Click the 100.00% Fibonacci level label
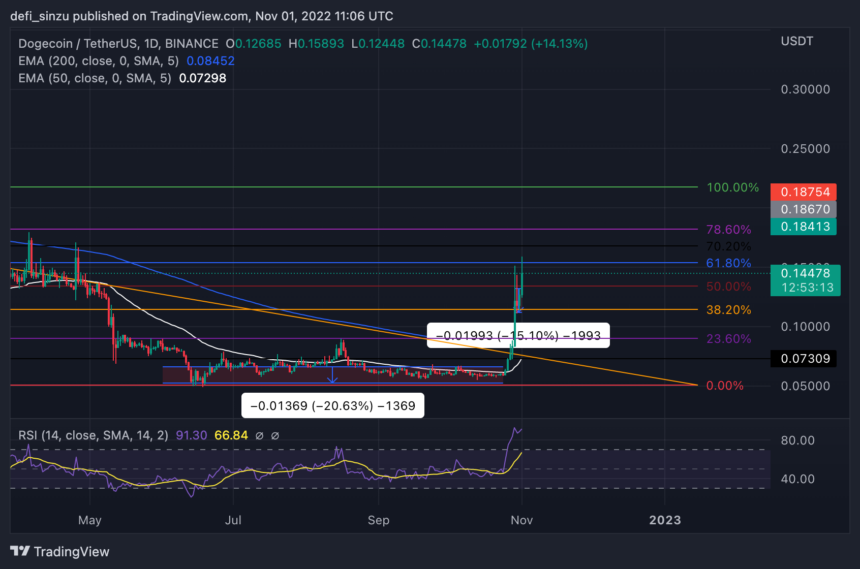The width and height of the screenshot is (860, 569). click(x=733, y=188)
